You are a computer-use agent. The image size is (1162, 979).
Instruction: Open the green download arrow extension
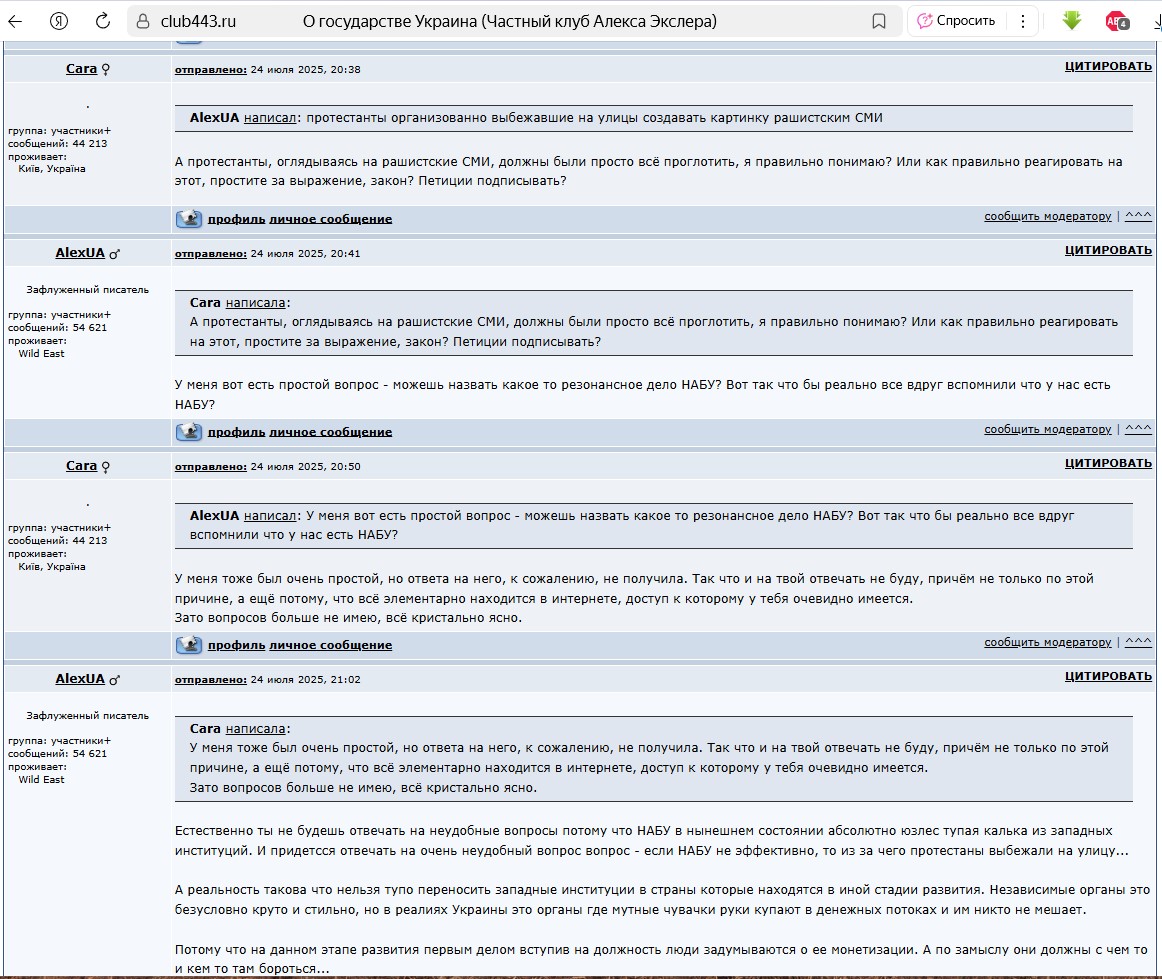(x=1072, y=20)
